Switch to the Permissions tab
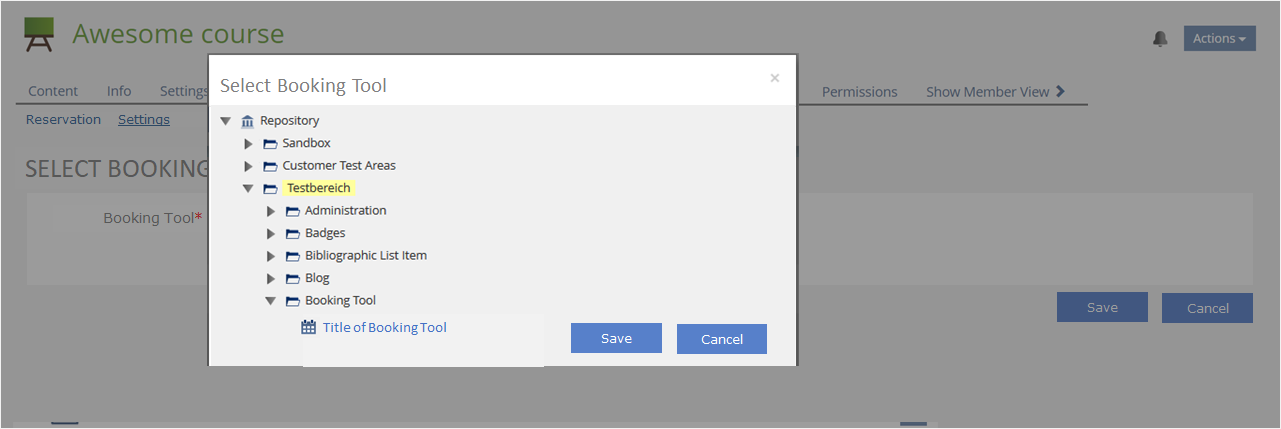This screenshot has width=1281, height=429. click(859, 92)
